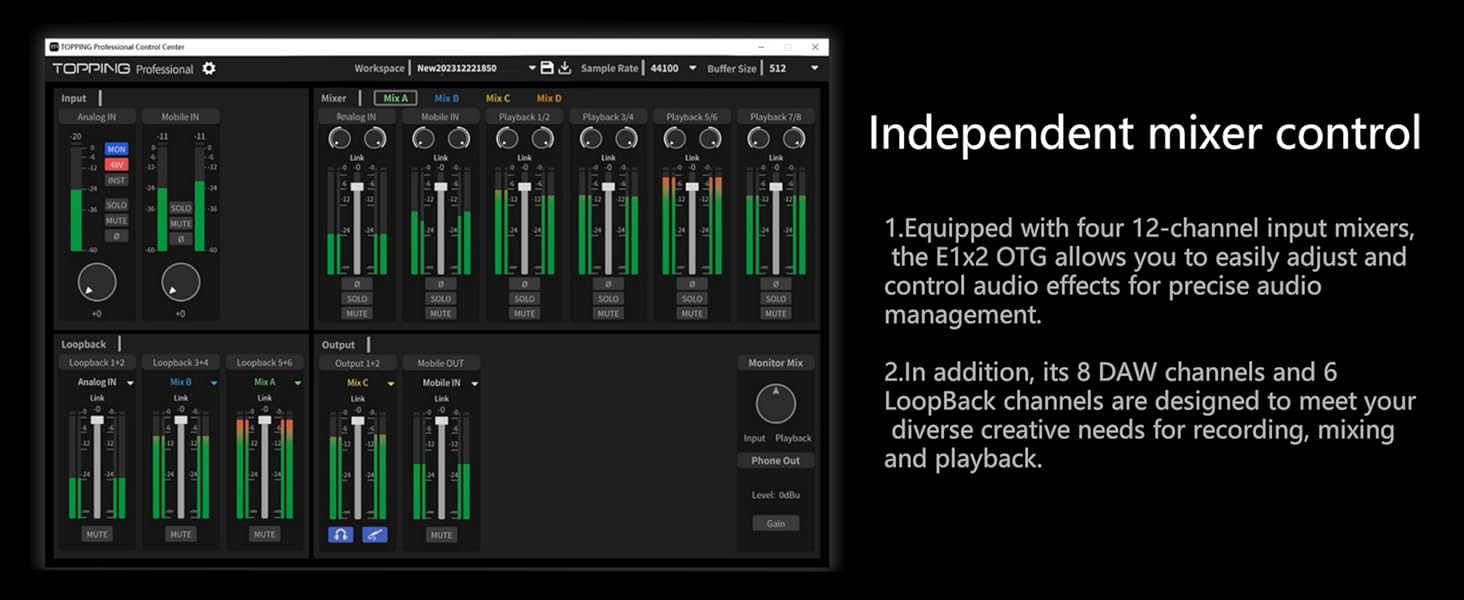Mute the Loopback 1+2 channel
This screenshot has width=1464, height=600.
[97, 534]
